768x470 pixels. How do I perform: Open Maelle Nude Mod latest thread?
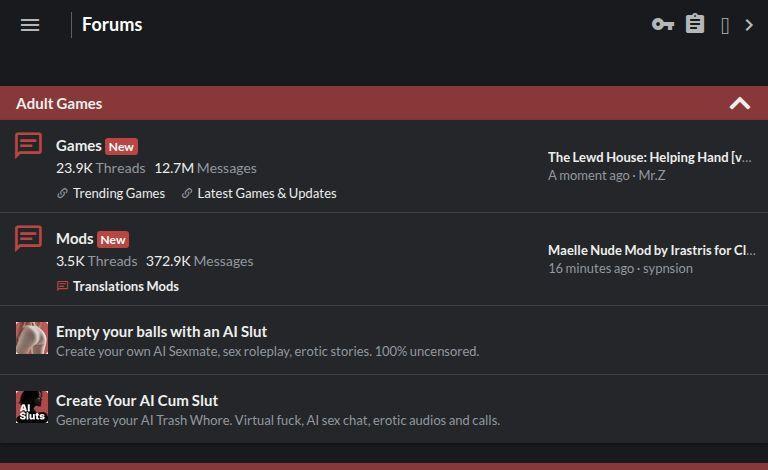[x=651, y=250]
